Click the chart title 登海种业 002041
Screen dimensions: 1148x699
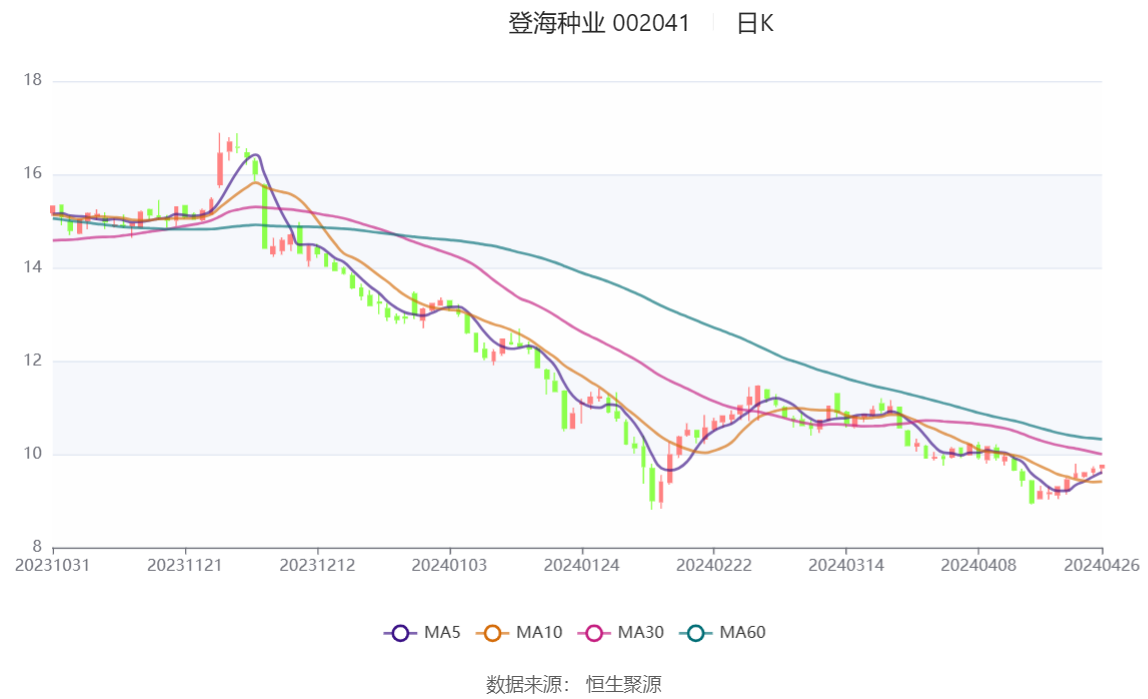click(599, 23)
